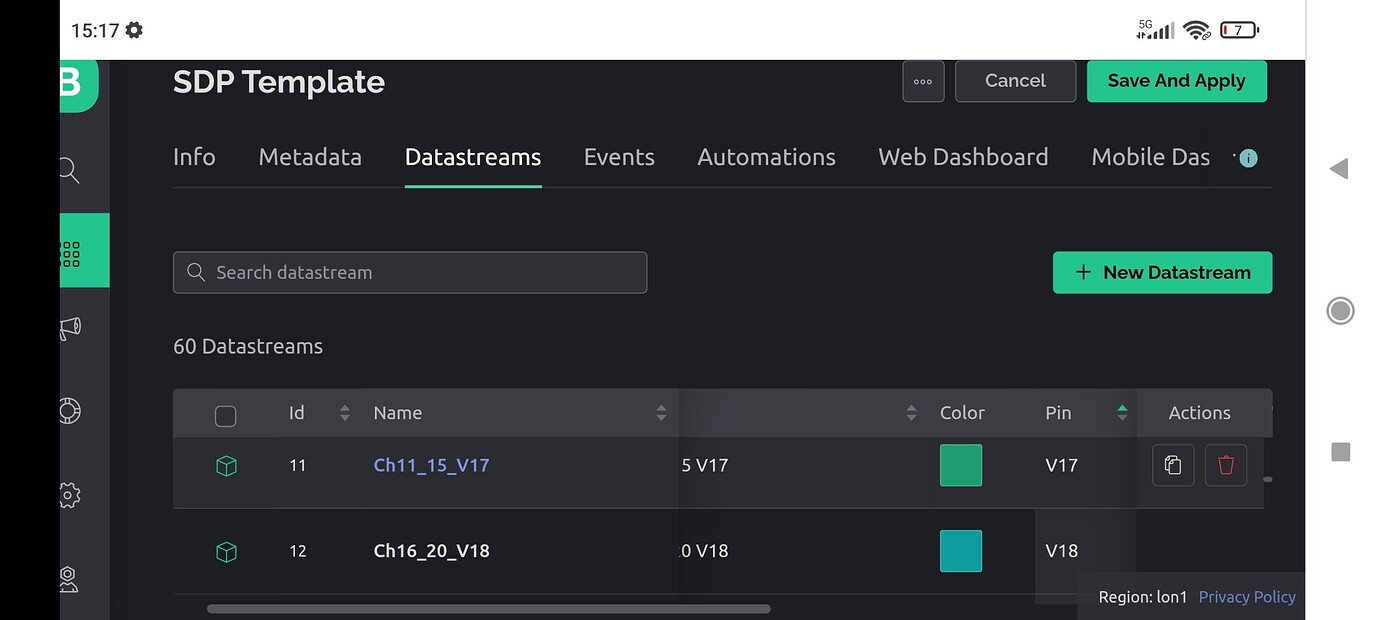The image size is (1380, 620).
Task: Open the settings gear icon in the sidebar
Action: (x=68, y=494)
